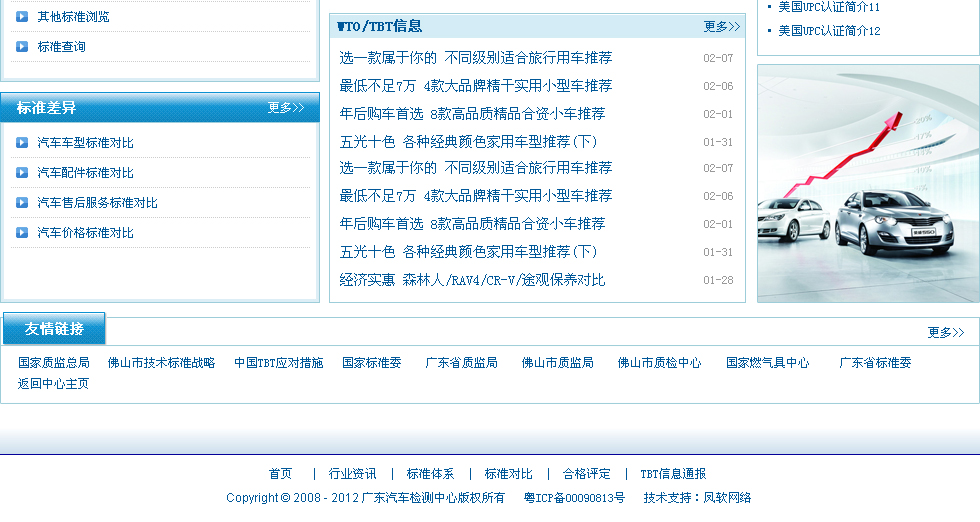
Task: Open the 经济实惠 森林人/RAV4/CR-V article
Action: click(472, 280)
